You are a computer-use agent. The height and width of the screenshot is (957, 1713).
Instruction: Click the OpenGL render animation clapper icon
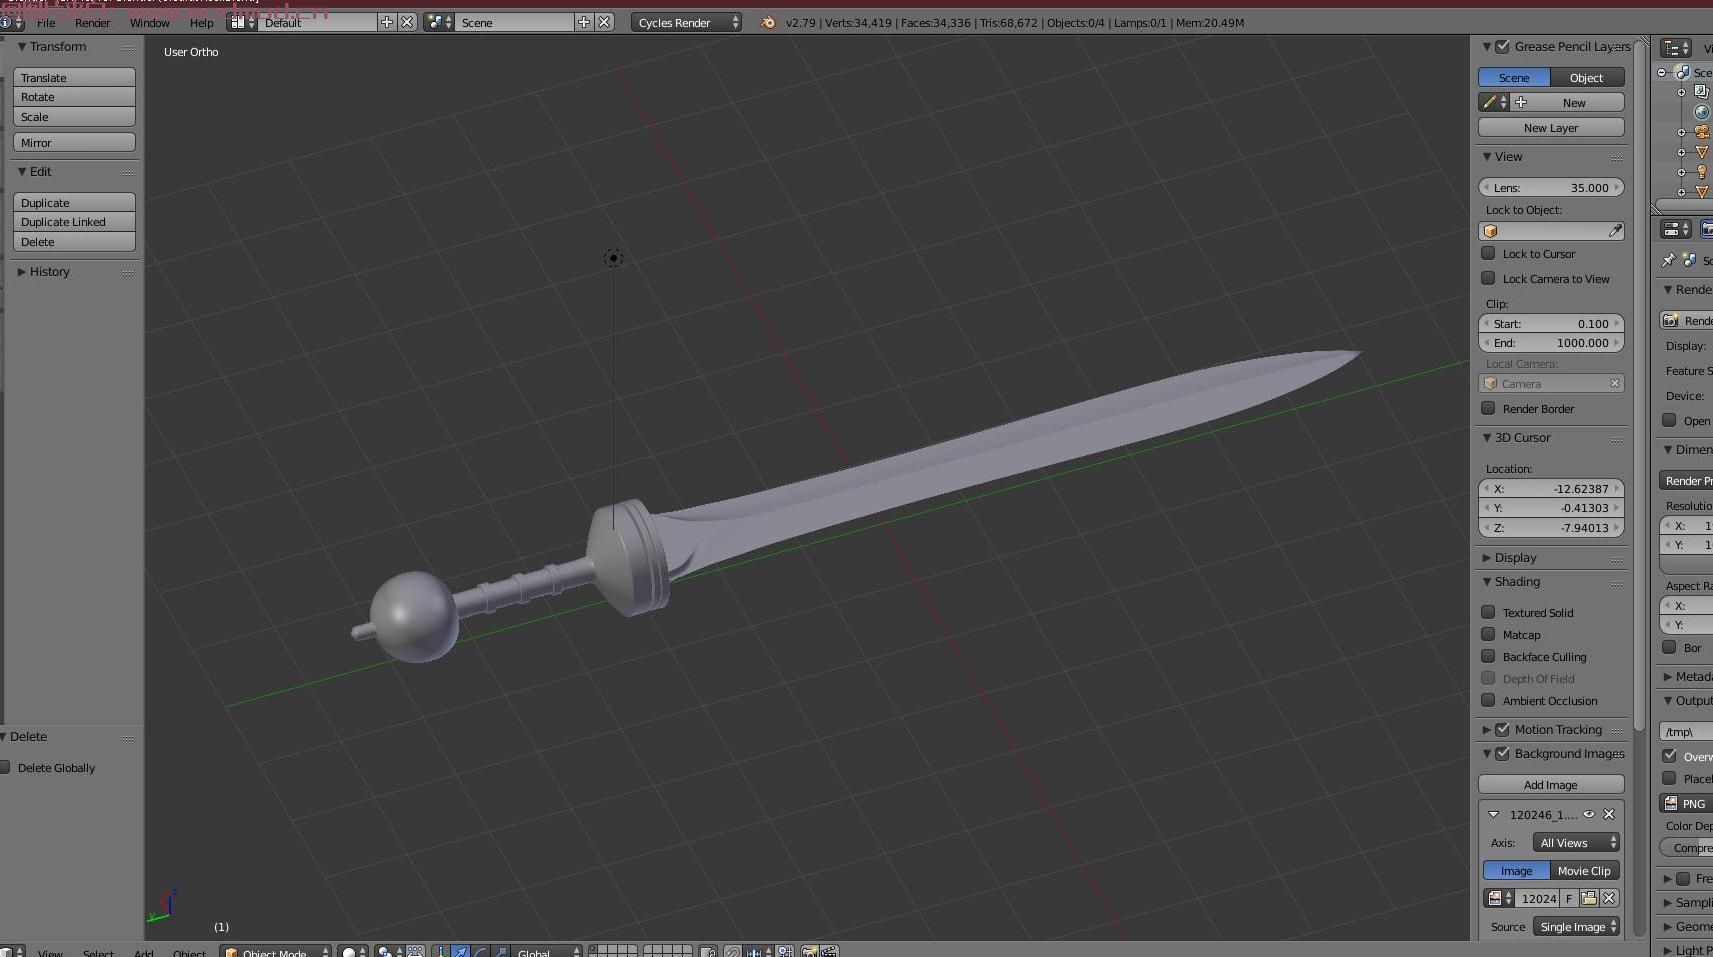coord(829,952)
